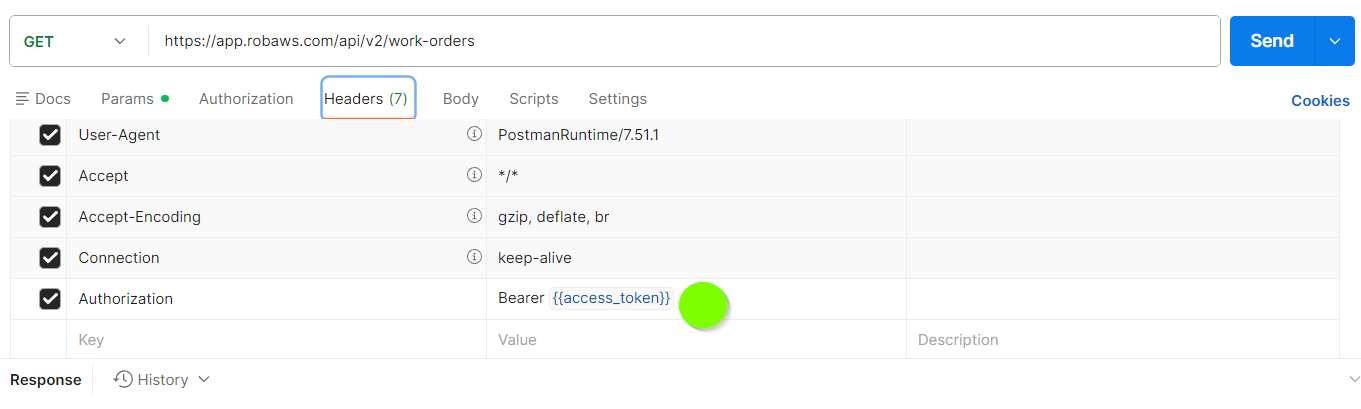Select the Accept key cell
This screenshot has width=1361, height=409.
tap(277, 176)
